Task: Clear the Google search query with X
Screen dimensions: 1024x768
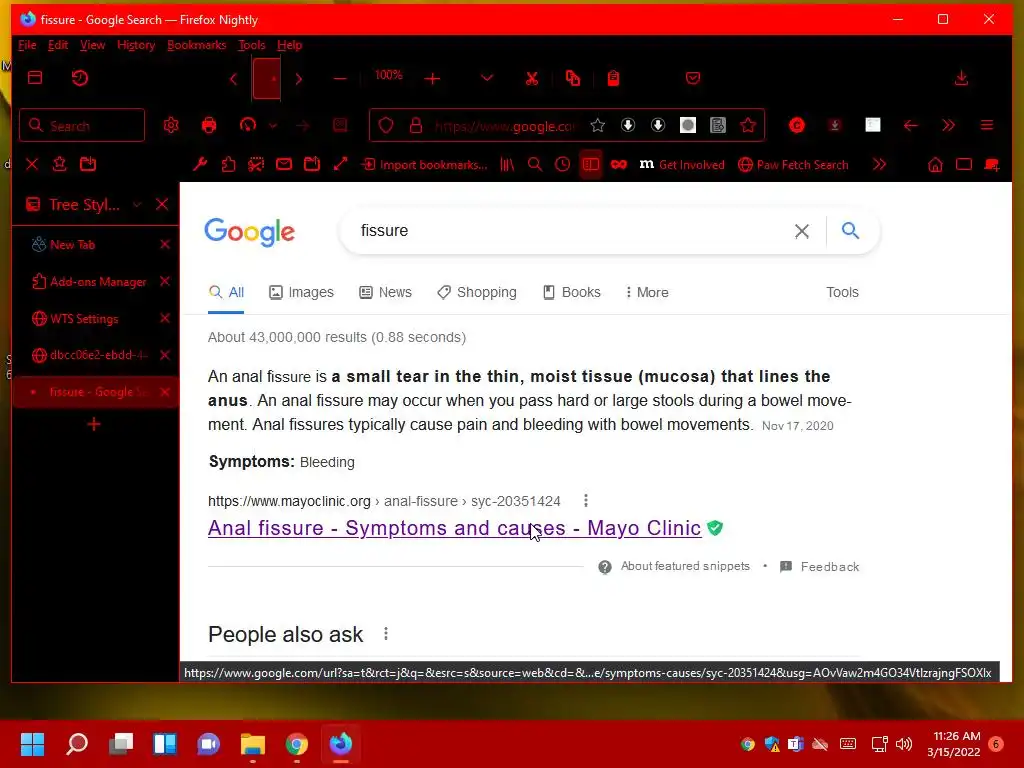Action: pyautogui.click(x=801, y=231)
